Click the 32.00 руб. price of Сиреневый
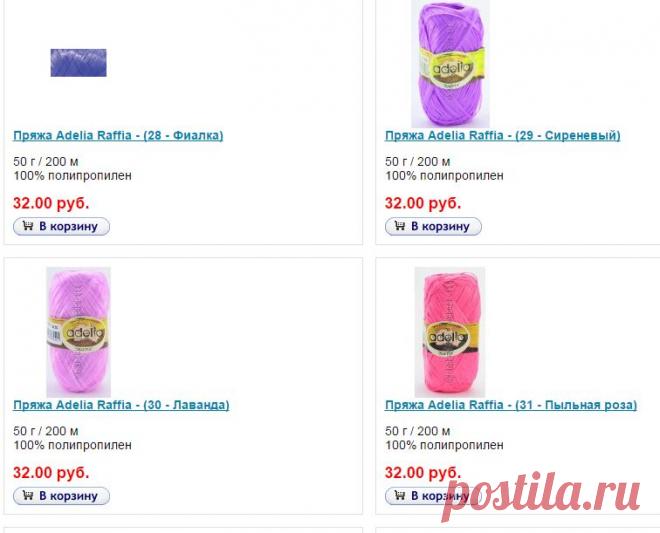Viewport: 660px width, 533px height. click(x=423, y=203)
